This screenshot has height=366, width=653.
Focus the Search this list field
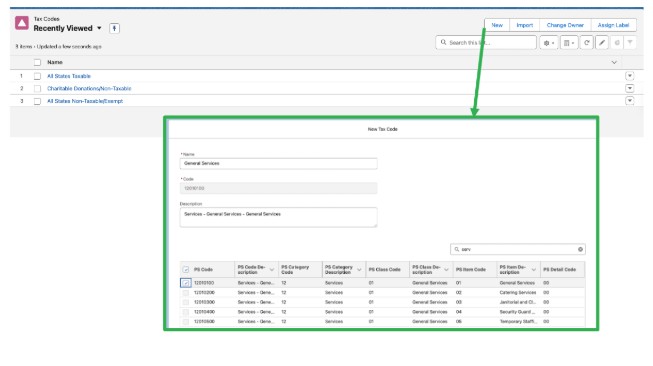(486, 42)
